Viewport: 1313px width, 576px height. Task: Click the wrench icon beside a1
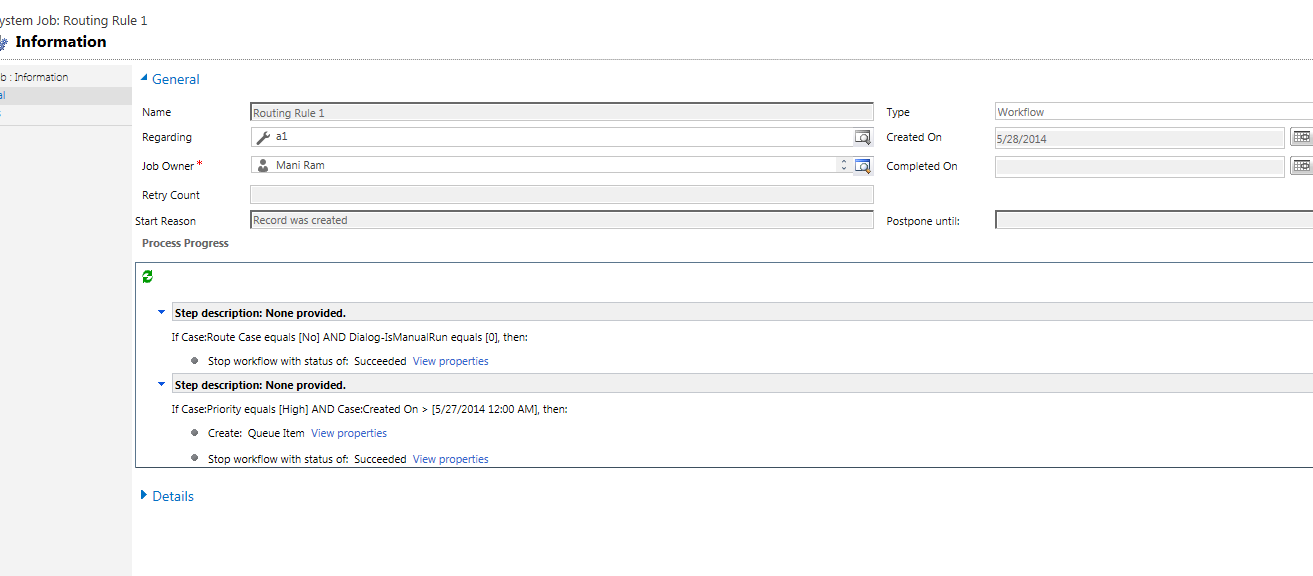[x=262, y=137]
